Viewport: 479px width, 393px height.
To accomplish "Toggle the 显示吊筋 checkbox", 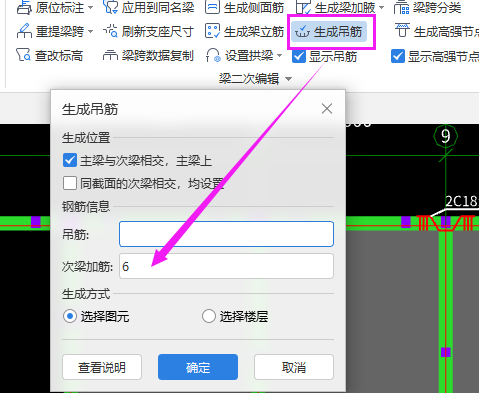I will tap(299, 56).
